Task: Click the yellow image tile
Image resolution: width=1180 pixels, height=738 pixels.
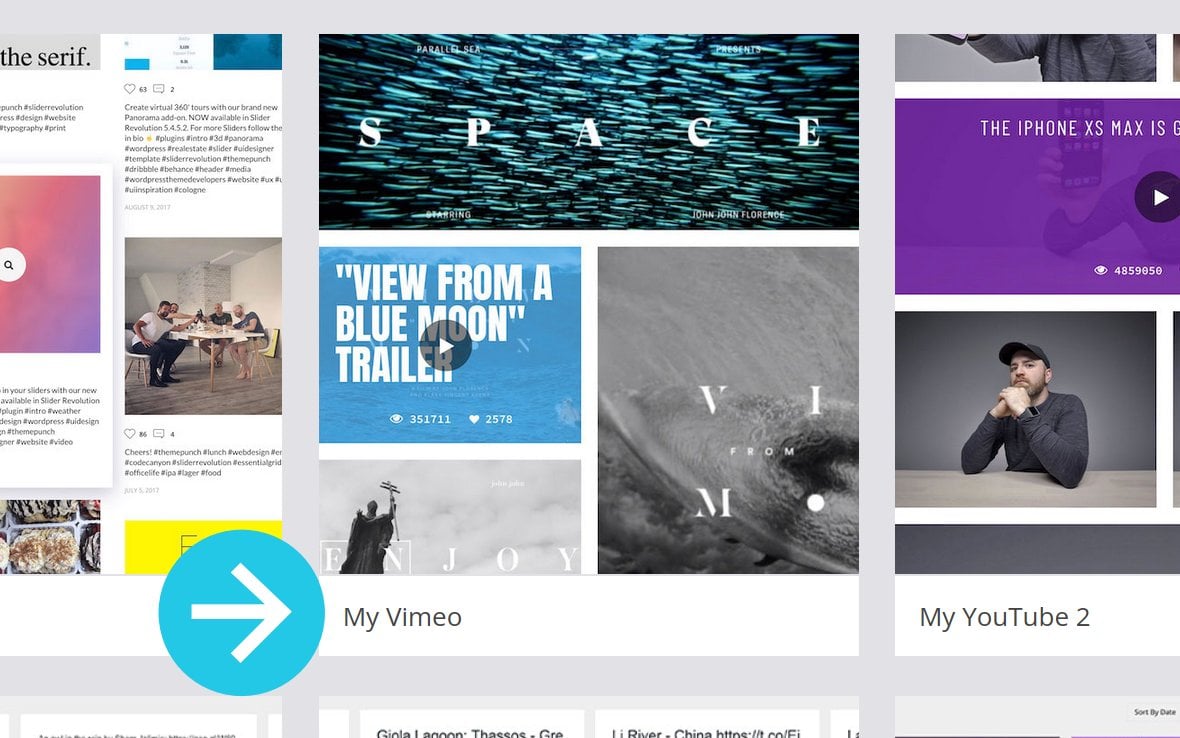Action: pyautogui.click(x=203, y=547)
